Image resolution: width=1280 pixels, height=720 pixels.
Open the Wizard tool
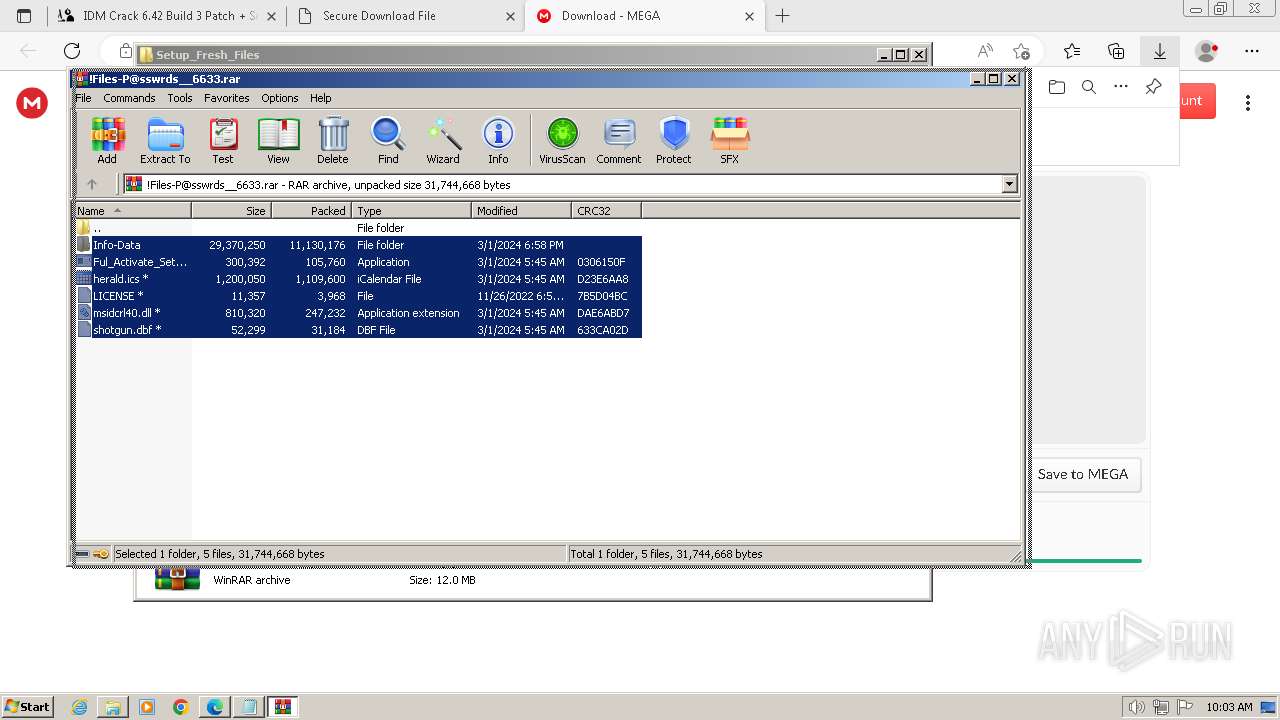443,140
